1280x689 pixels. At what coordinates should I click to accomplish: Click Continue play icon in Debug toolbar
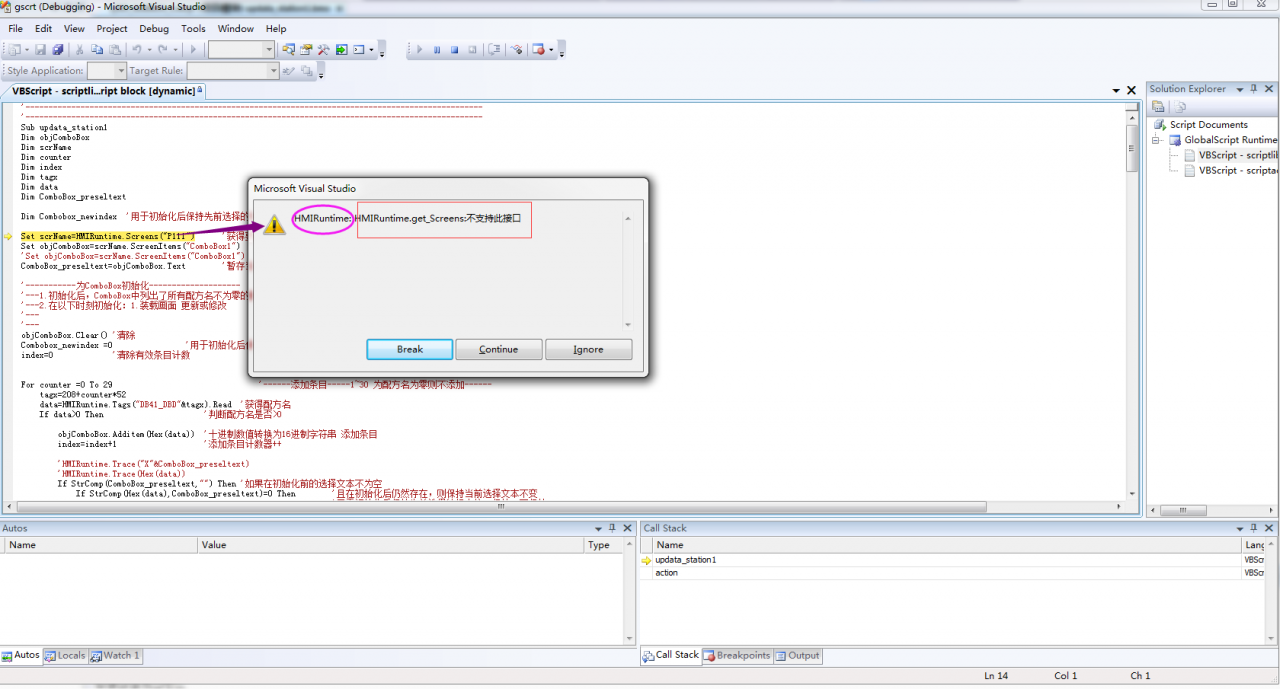(419, 49)
